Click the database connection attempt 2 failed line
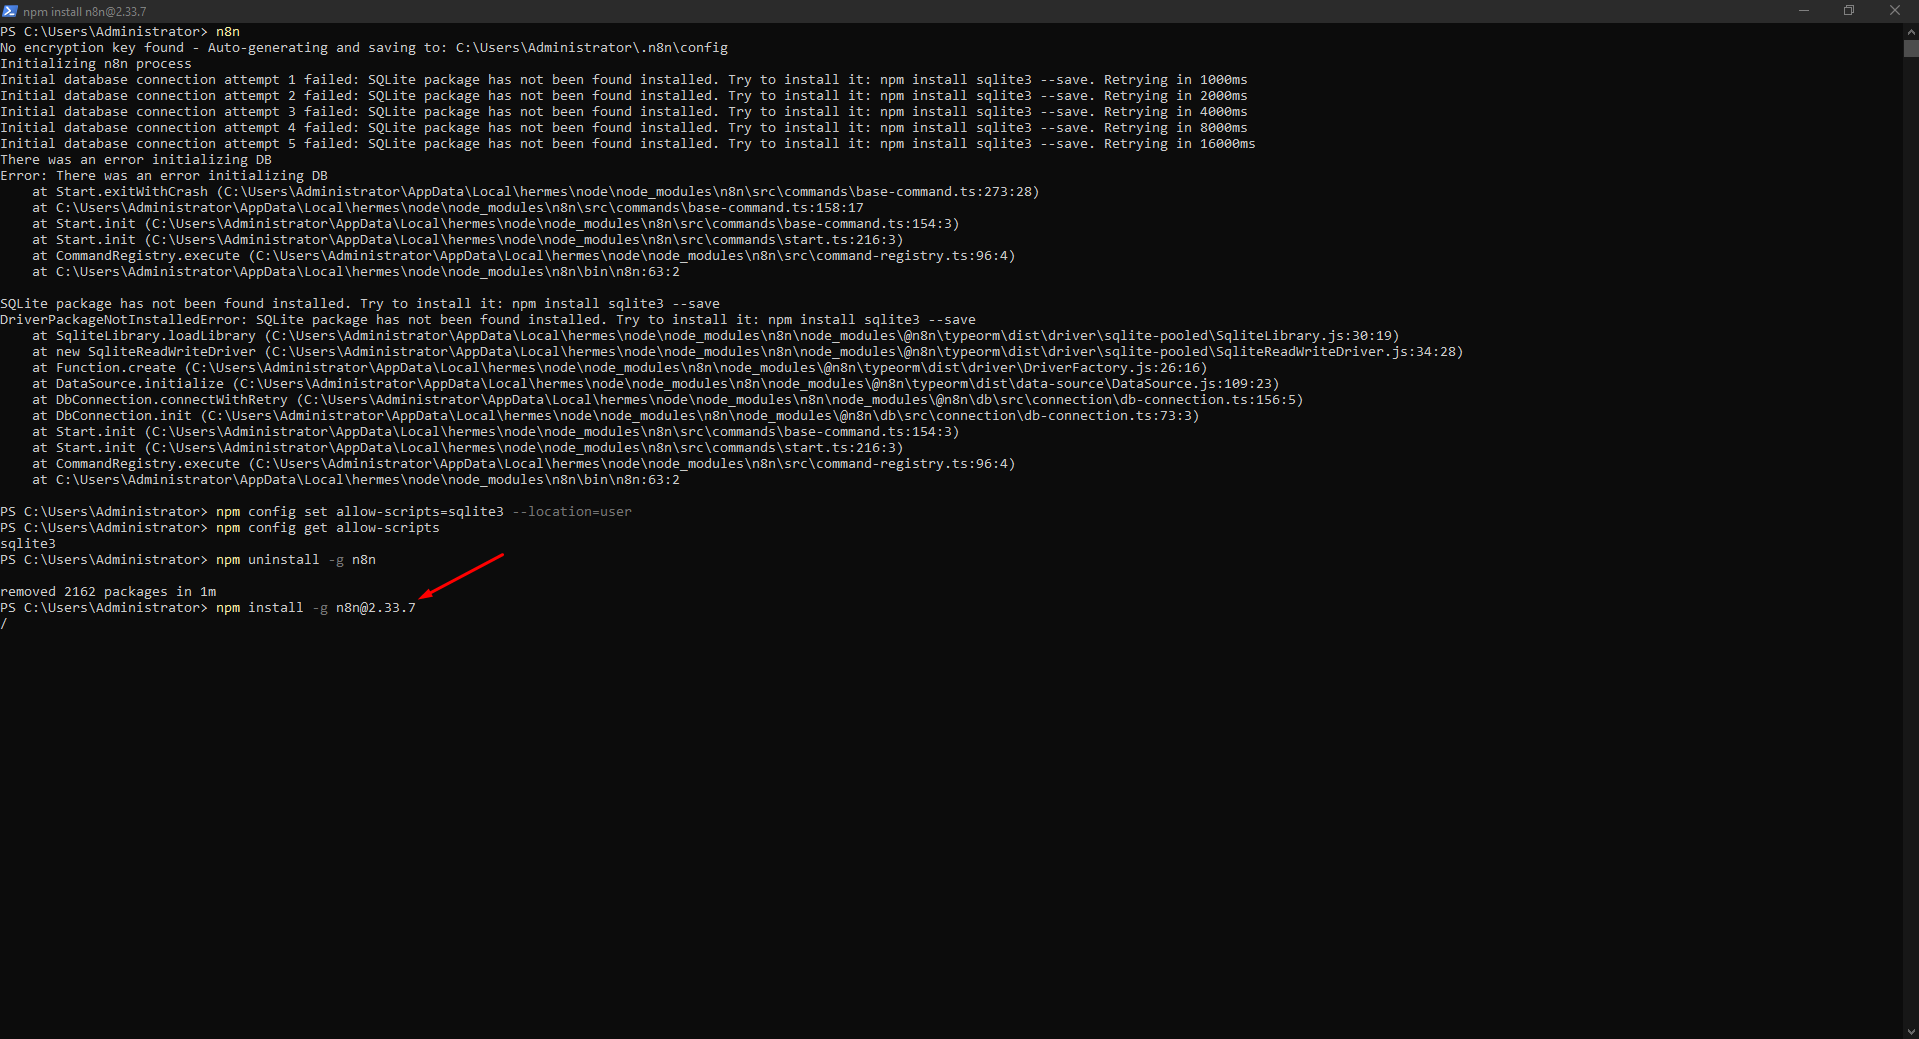1919x1039 pixels. (x=624, y=96)
